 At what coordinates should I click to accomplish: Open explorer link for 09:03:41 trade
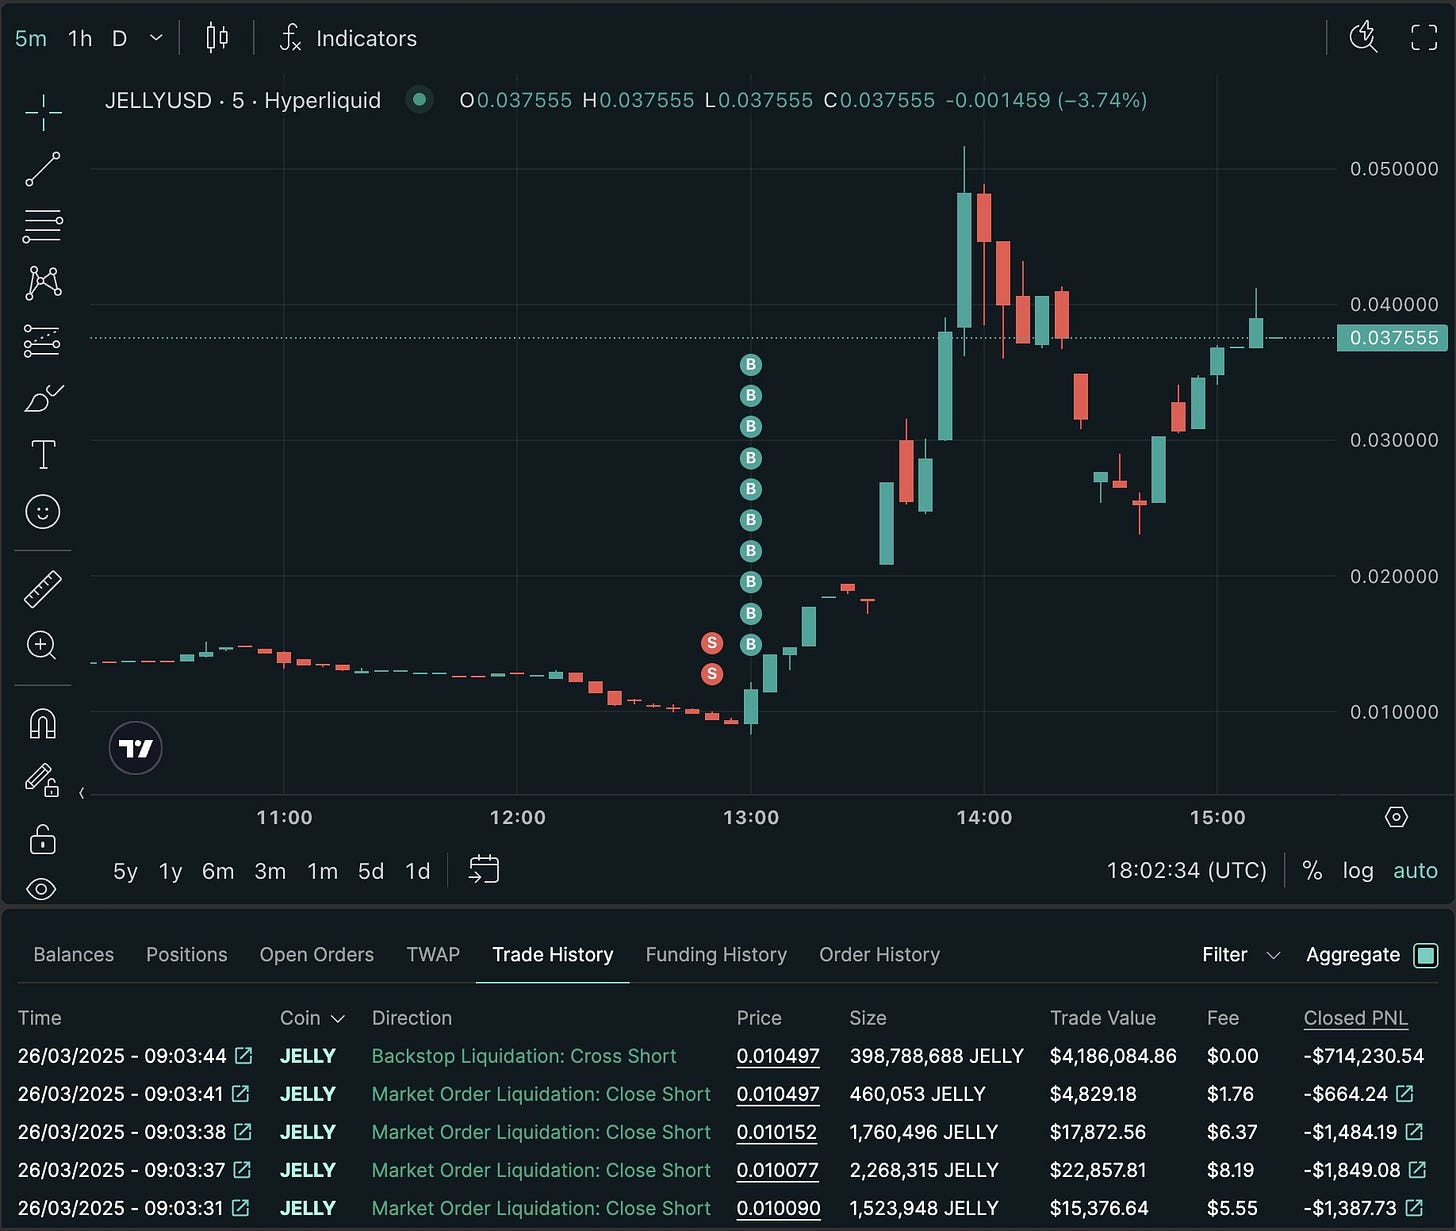(240, 1093)
